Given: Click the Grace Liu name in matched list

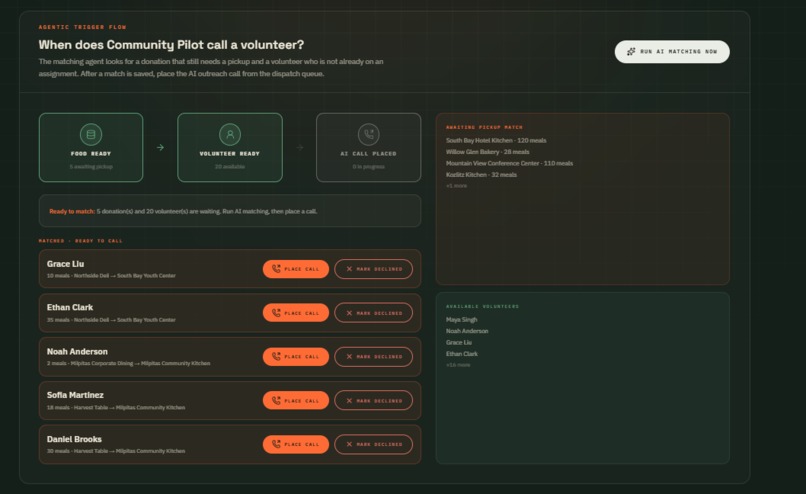Looking at the screenshot, I should tap(65, 264).
